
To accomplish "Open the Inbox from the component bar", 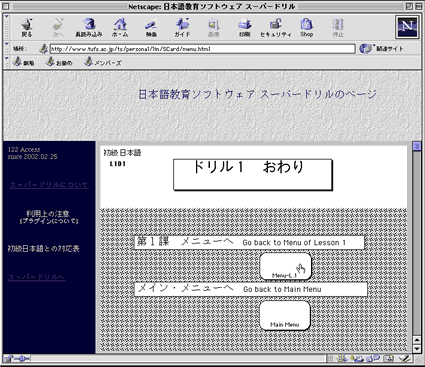I will (x=358, y=359).
